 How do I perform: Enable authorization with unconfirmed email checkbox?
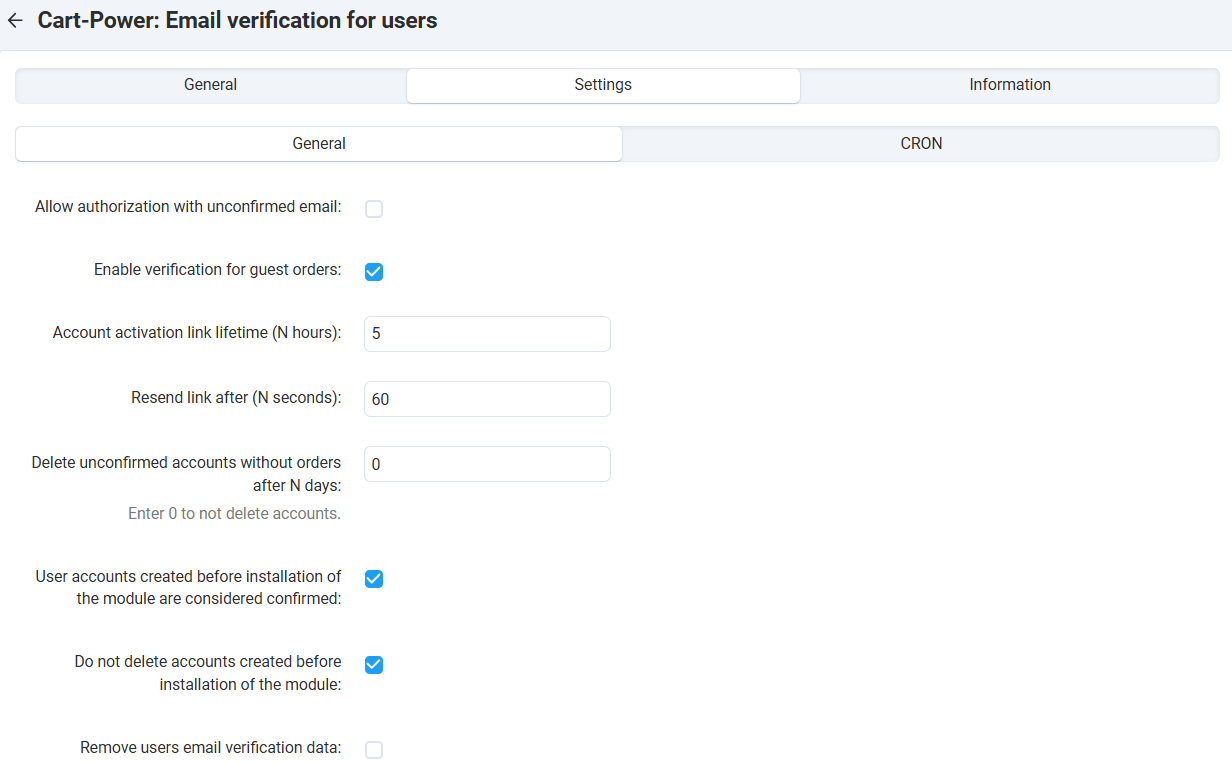[374, 209]
